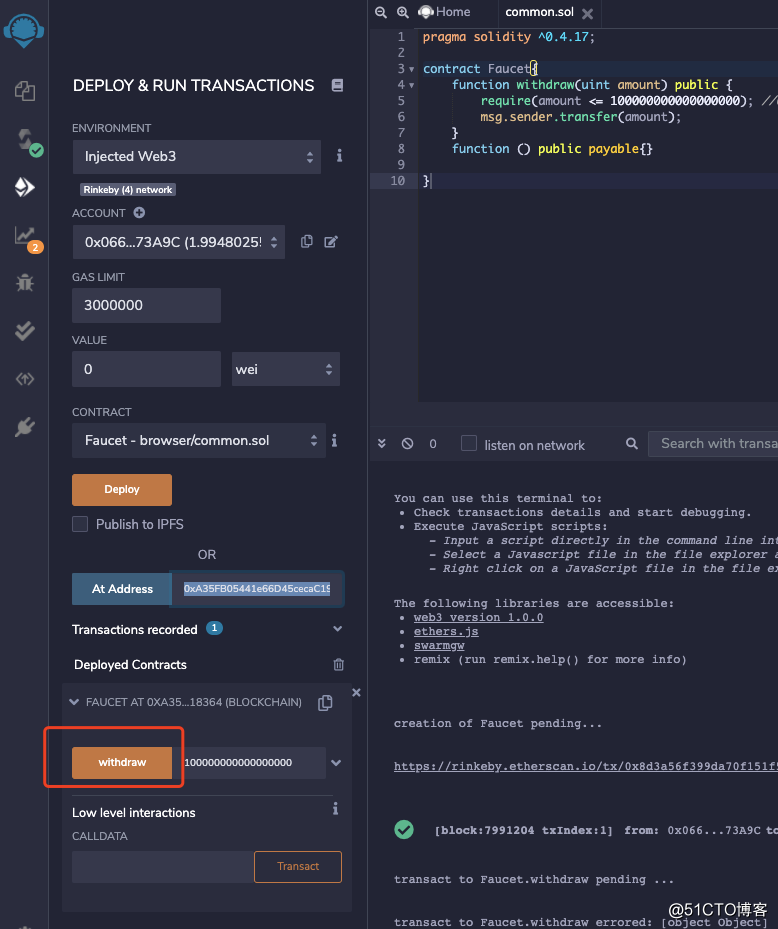
Task: Click pending transactions count 0
Action: tap(433, 444)
